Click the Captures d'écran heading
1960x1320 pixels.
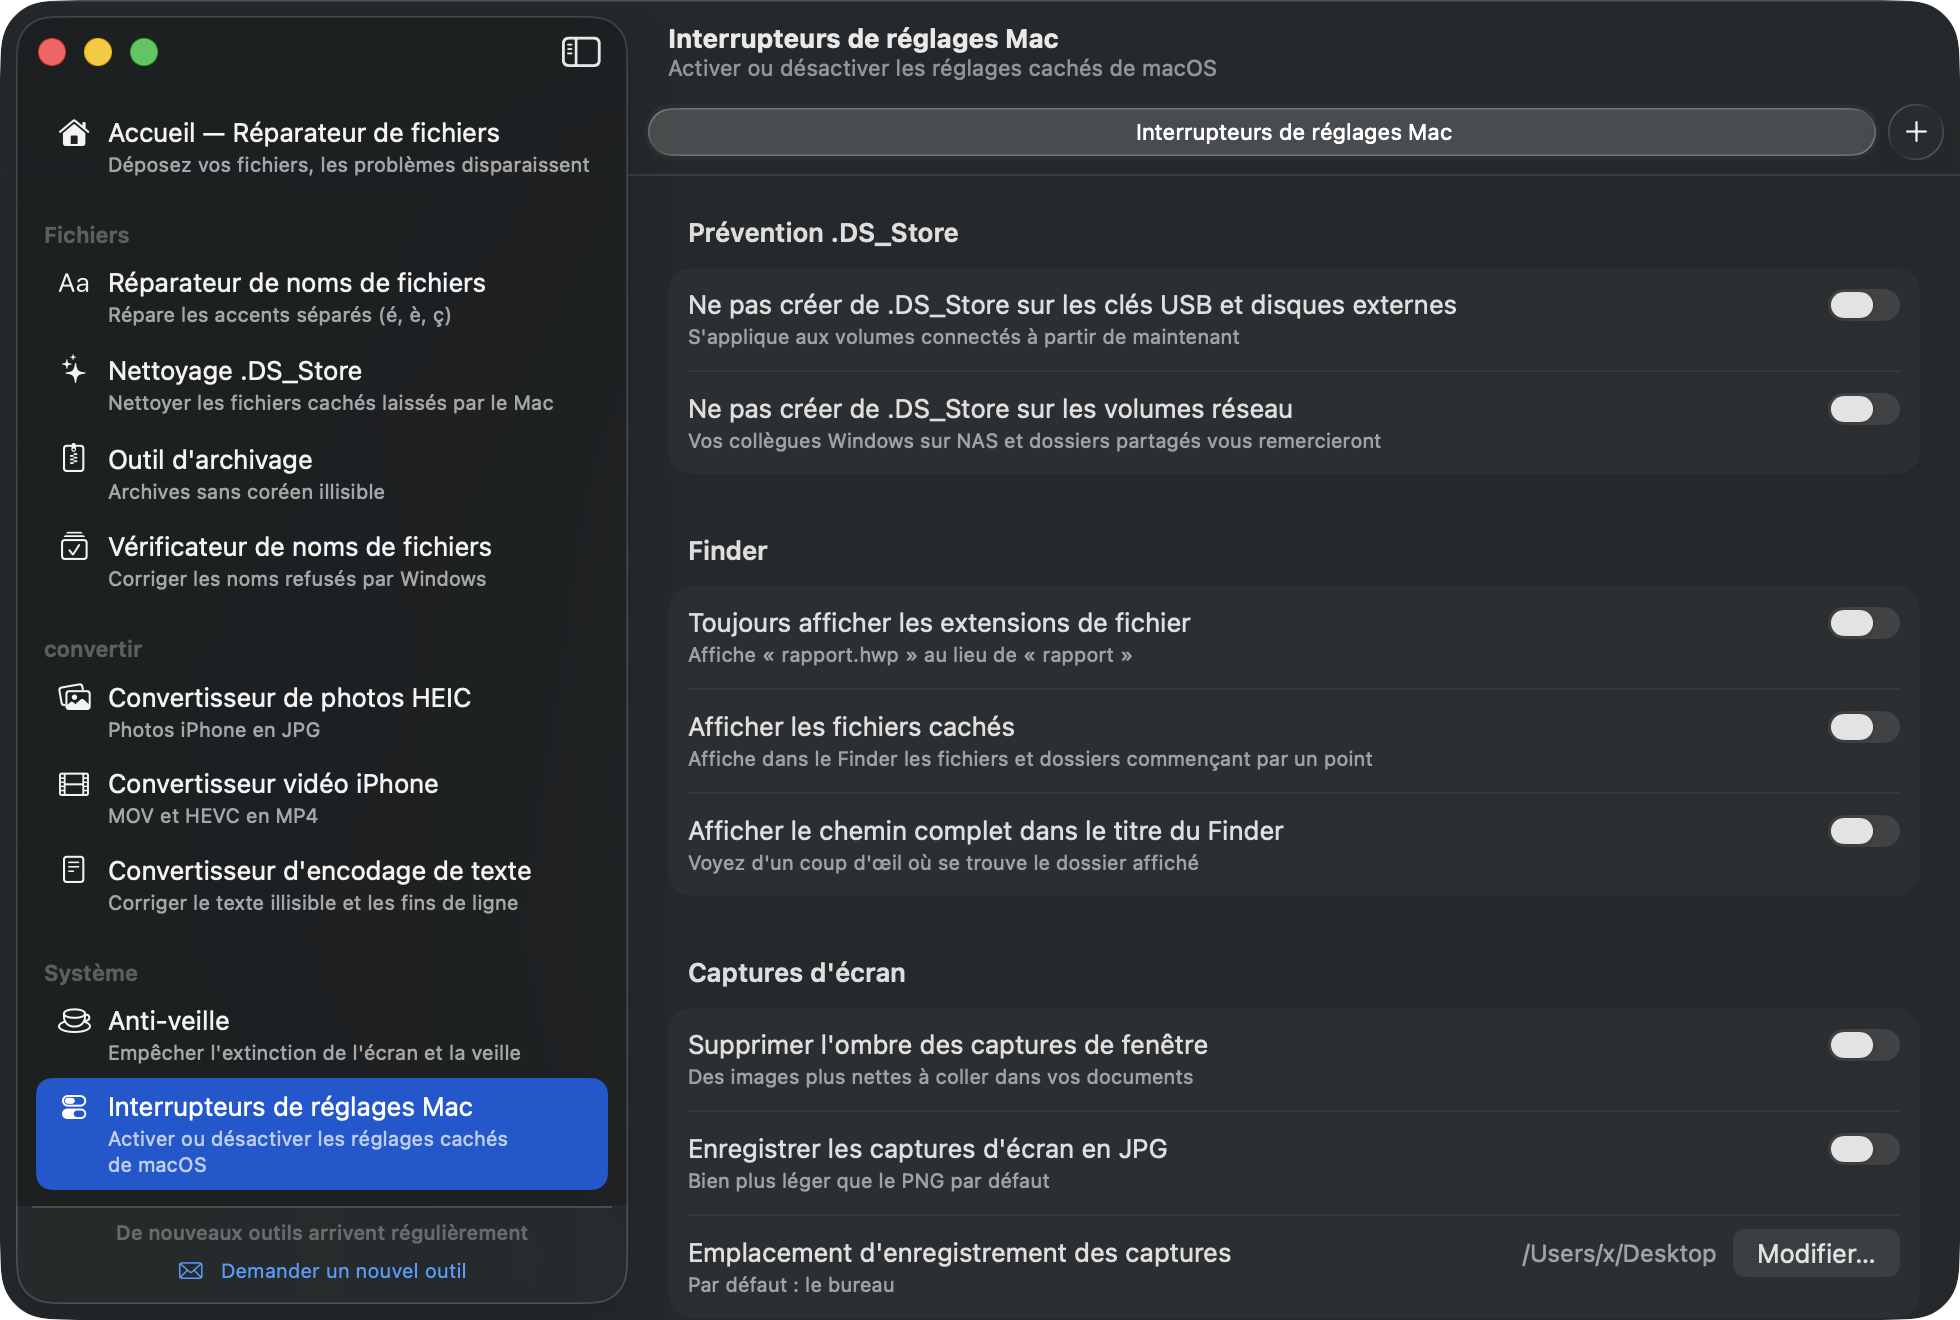[797, 973]
